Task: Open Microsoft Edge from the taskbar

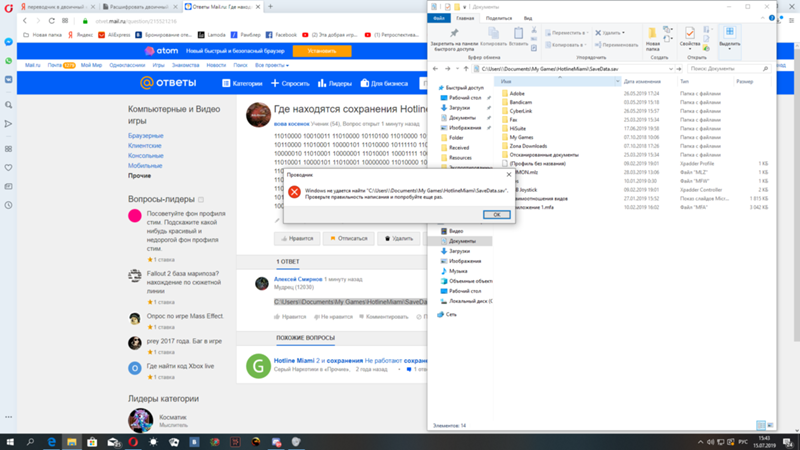Action: tap(52, 442)
